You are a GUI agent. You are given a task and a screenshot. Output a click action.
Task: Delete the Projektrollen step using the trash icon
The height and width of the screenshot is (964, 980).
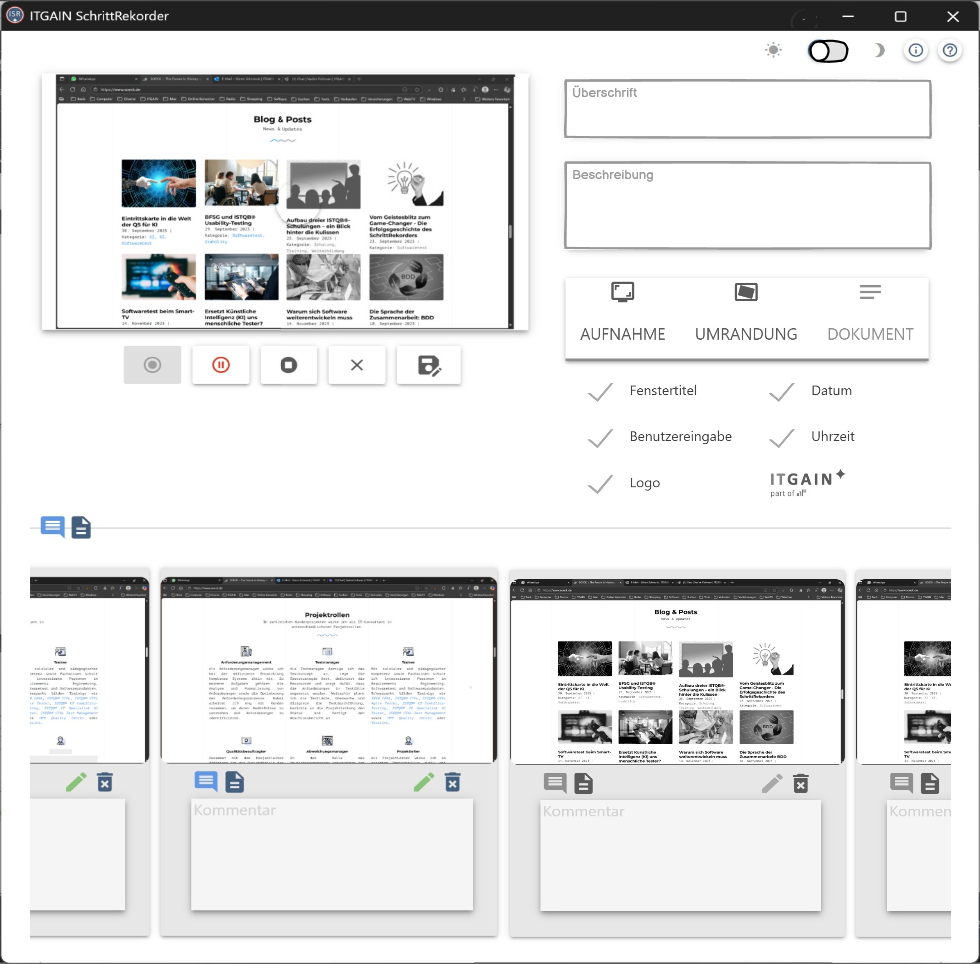point(453,782)
